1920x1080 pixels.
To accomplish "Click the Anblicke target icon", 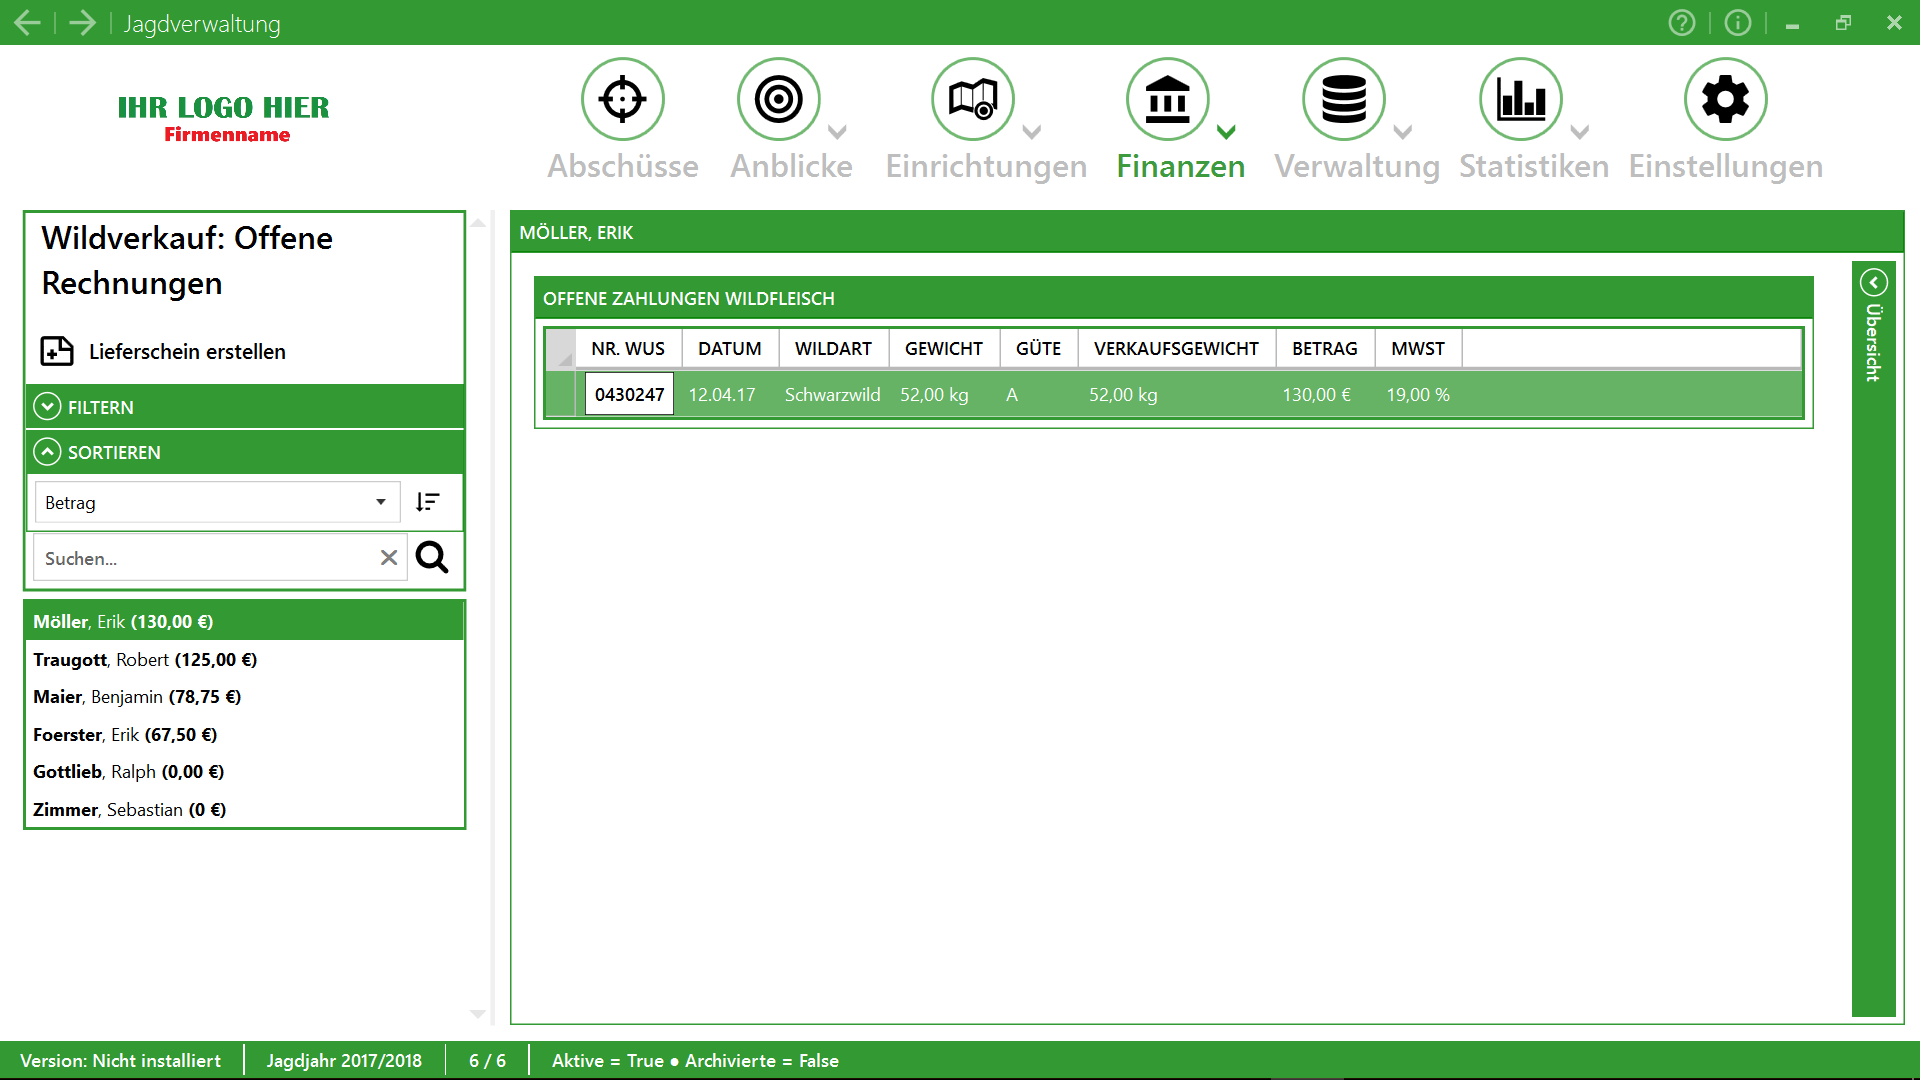I will pos(778,99).
